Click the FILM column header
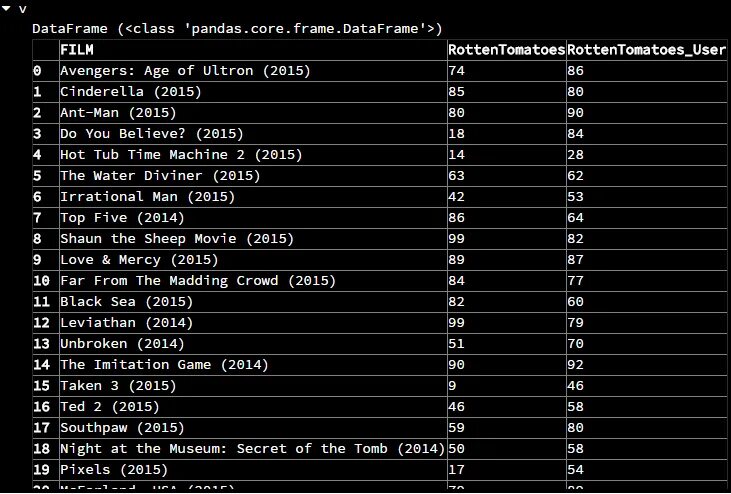The width and height of the screenshot is (731, 494). [253, 50]
